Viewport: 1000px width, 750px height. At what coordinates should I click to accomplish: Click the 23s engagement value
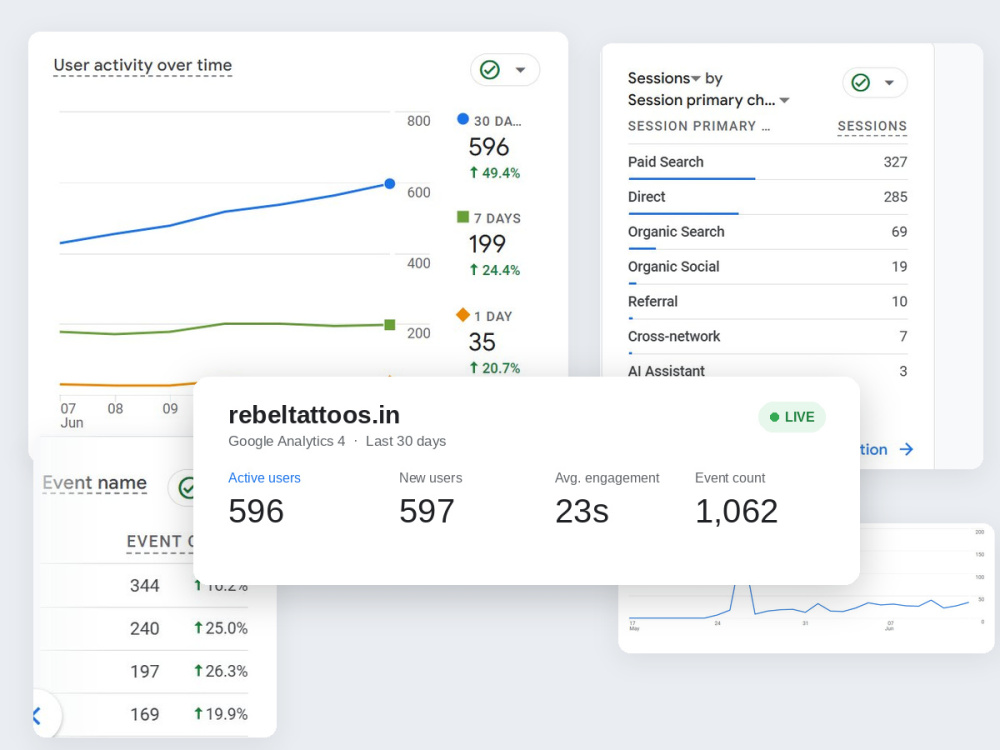click(582, 511)
